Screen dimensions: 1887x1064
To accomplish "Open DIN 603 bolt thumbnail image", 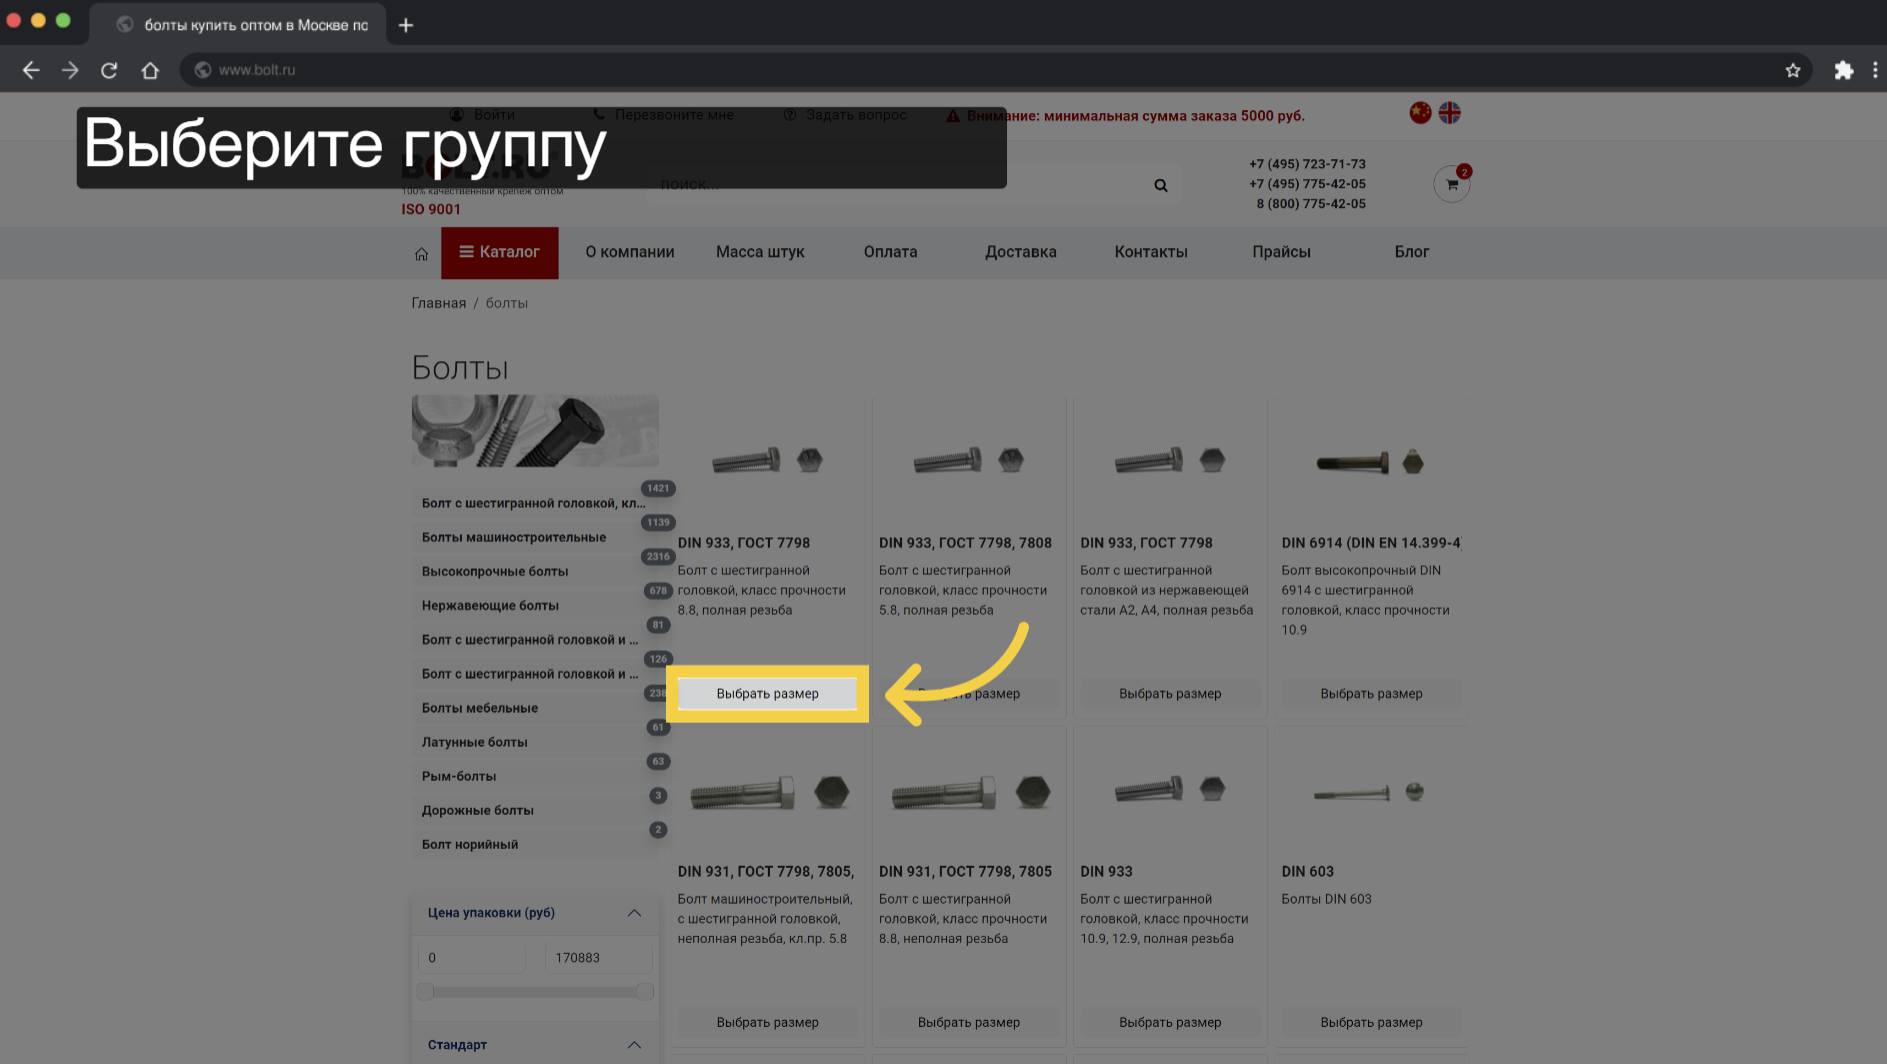I will pyautogui.click(x=1371, y=792).
